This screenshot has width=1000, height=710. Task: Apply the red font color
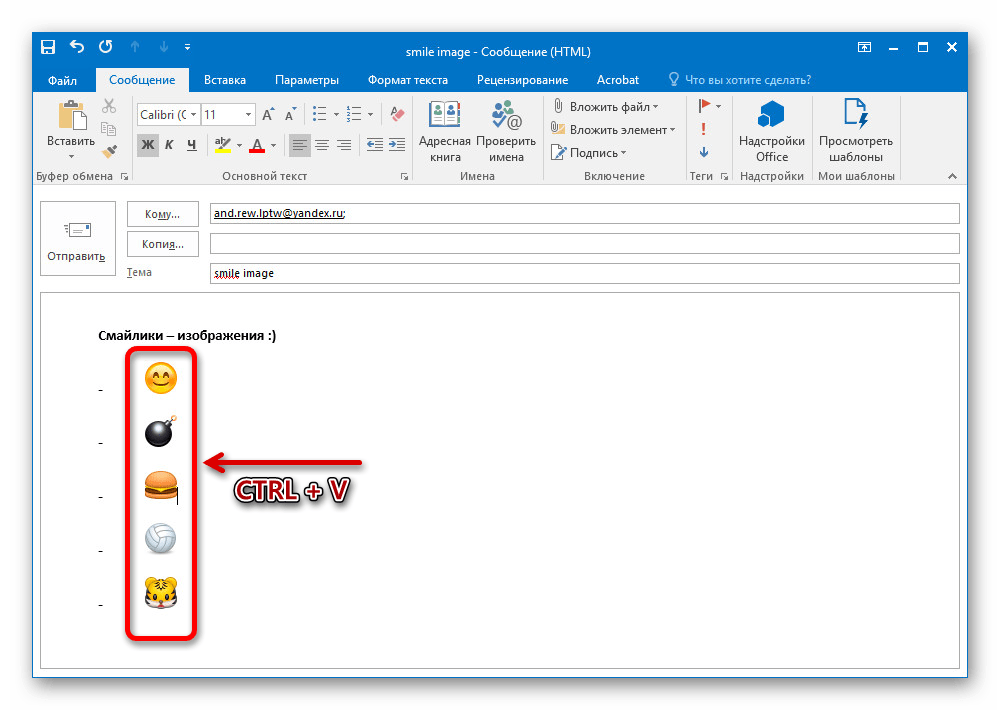click(257, 145)
